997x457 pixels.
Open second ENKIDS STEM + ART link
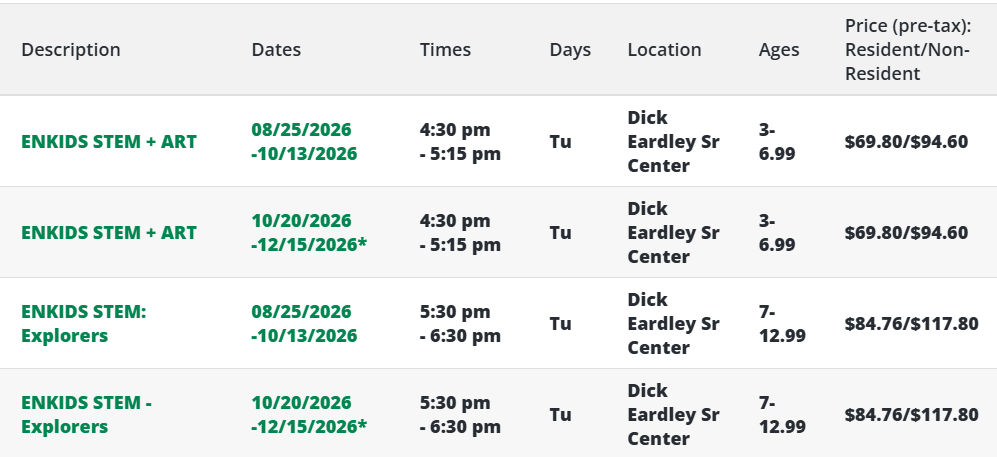pyautogui.click(x=109, y=233)
